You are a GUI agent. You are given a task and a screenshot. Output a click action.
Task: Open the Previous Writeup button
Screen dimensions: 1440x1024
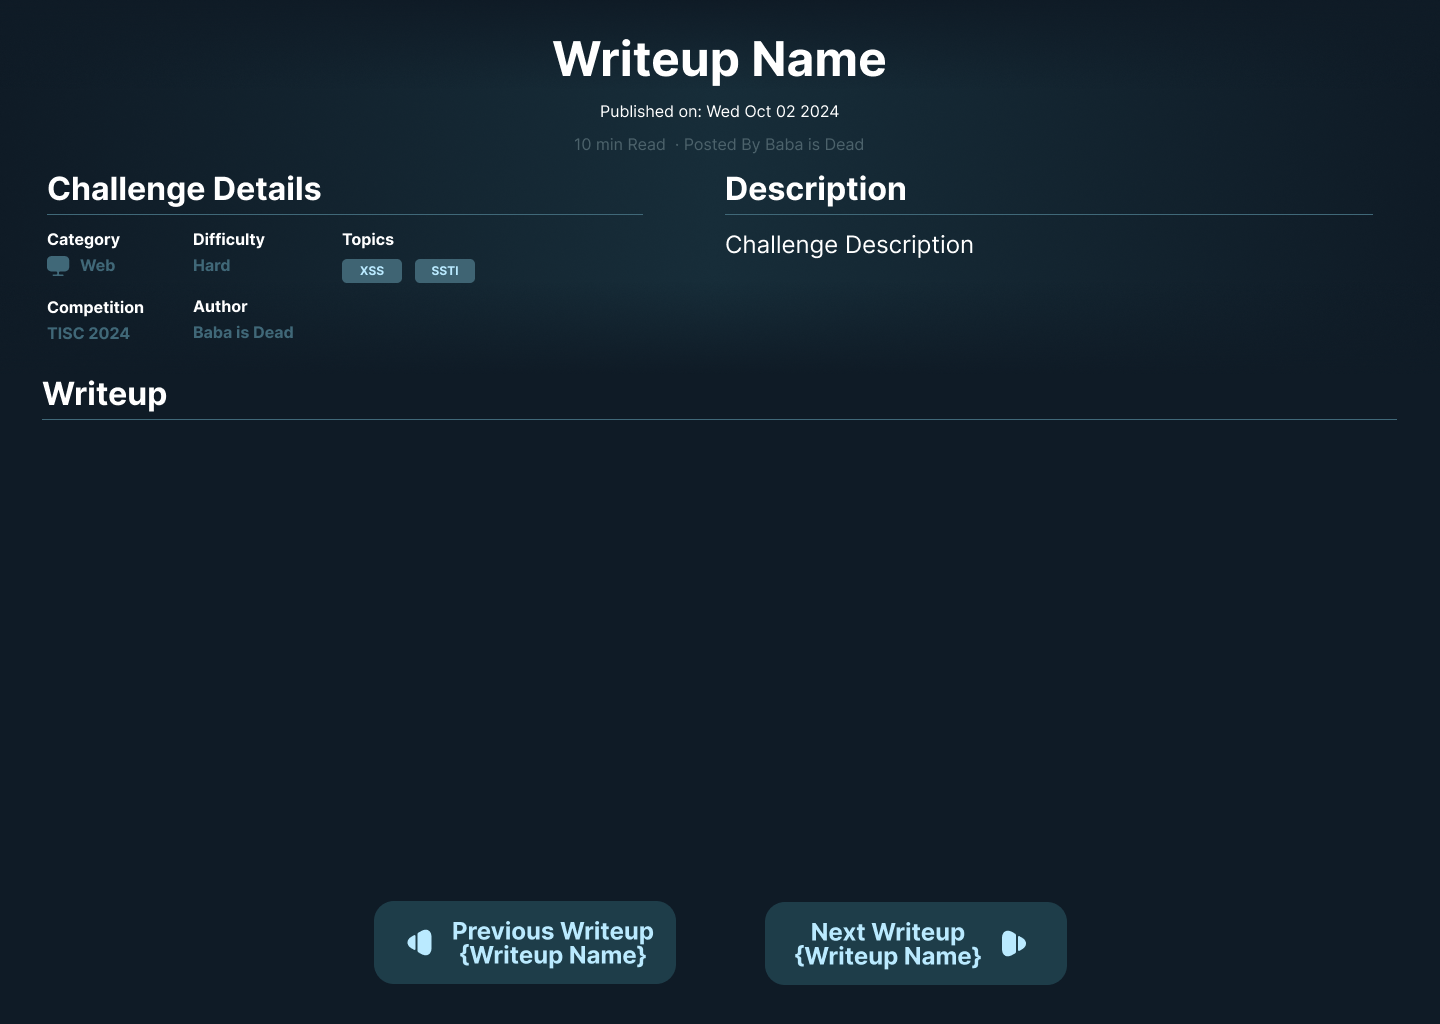525,943
